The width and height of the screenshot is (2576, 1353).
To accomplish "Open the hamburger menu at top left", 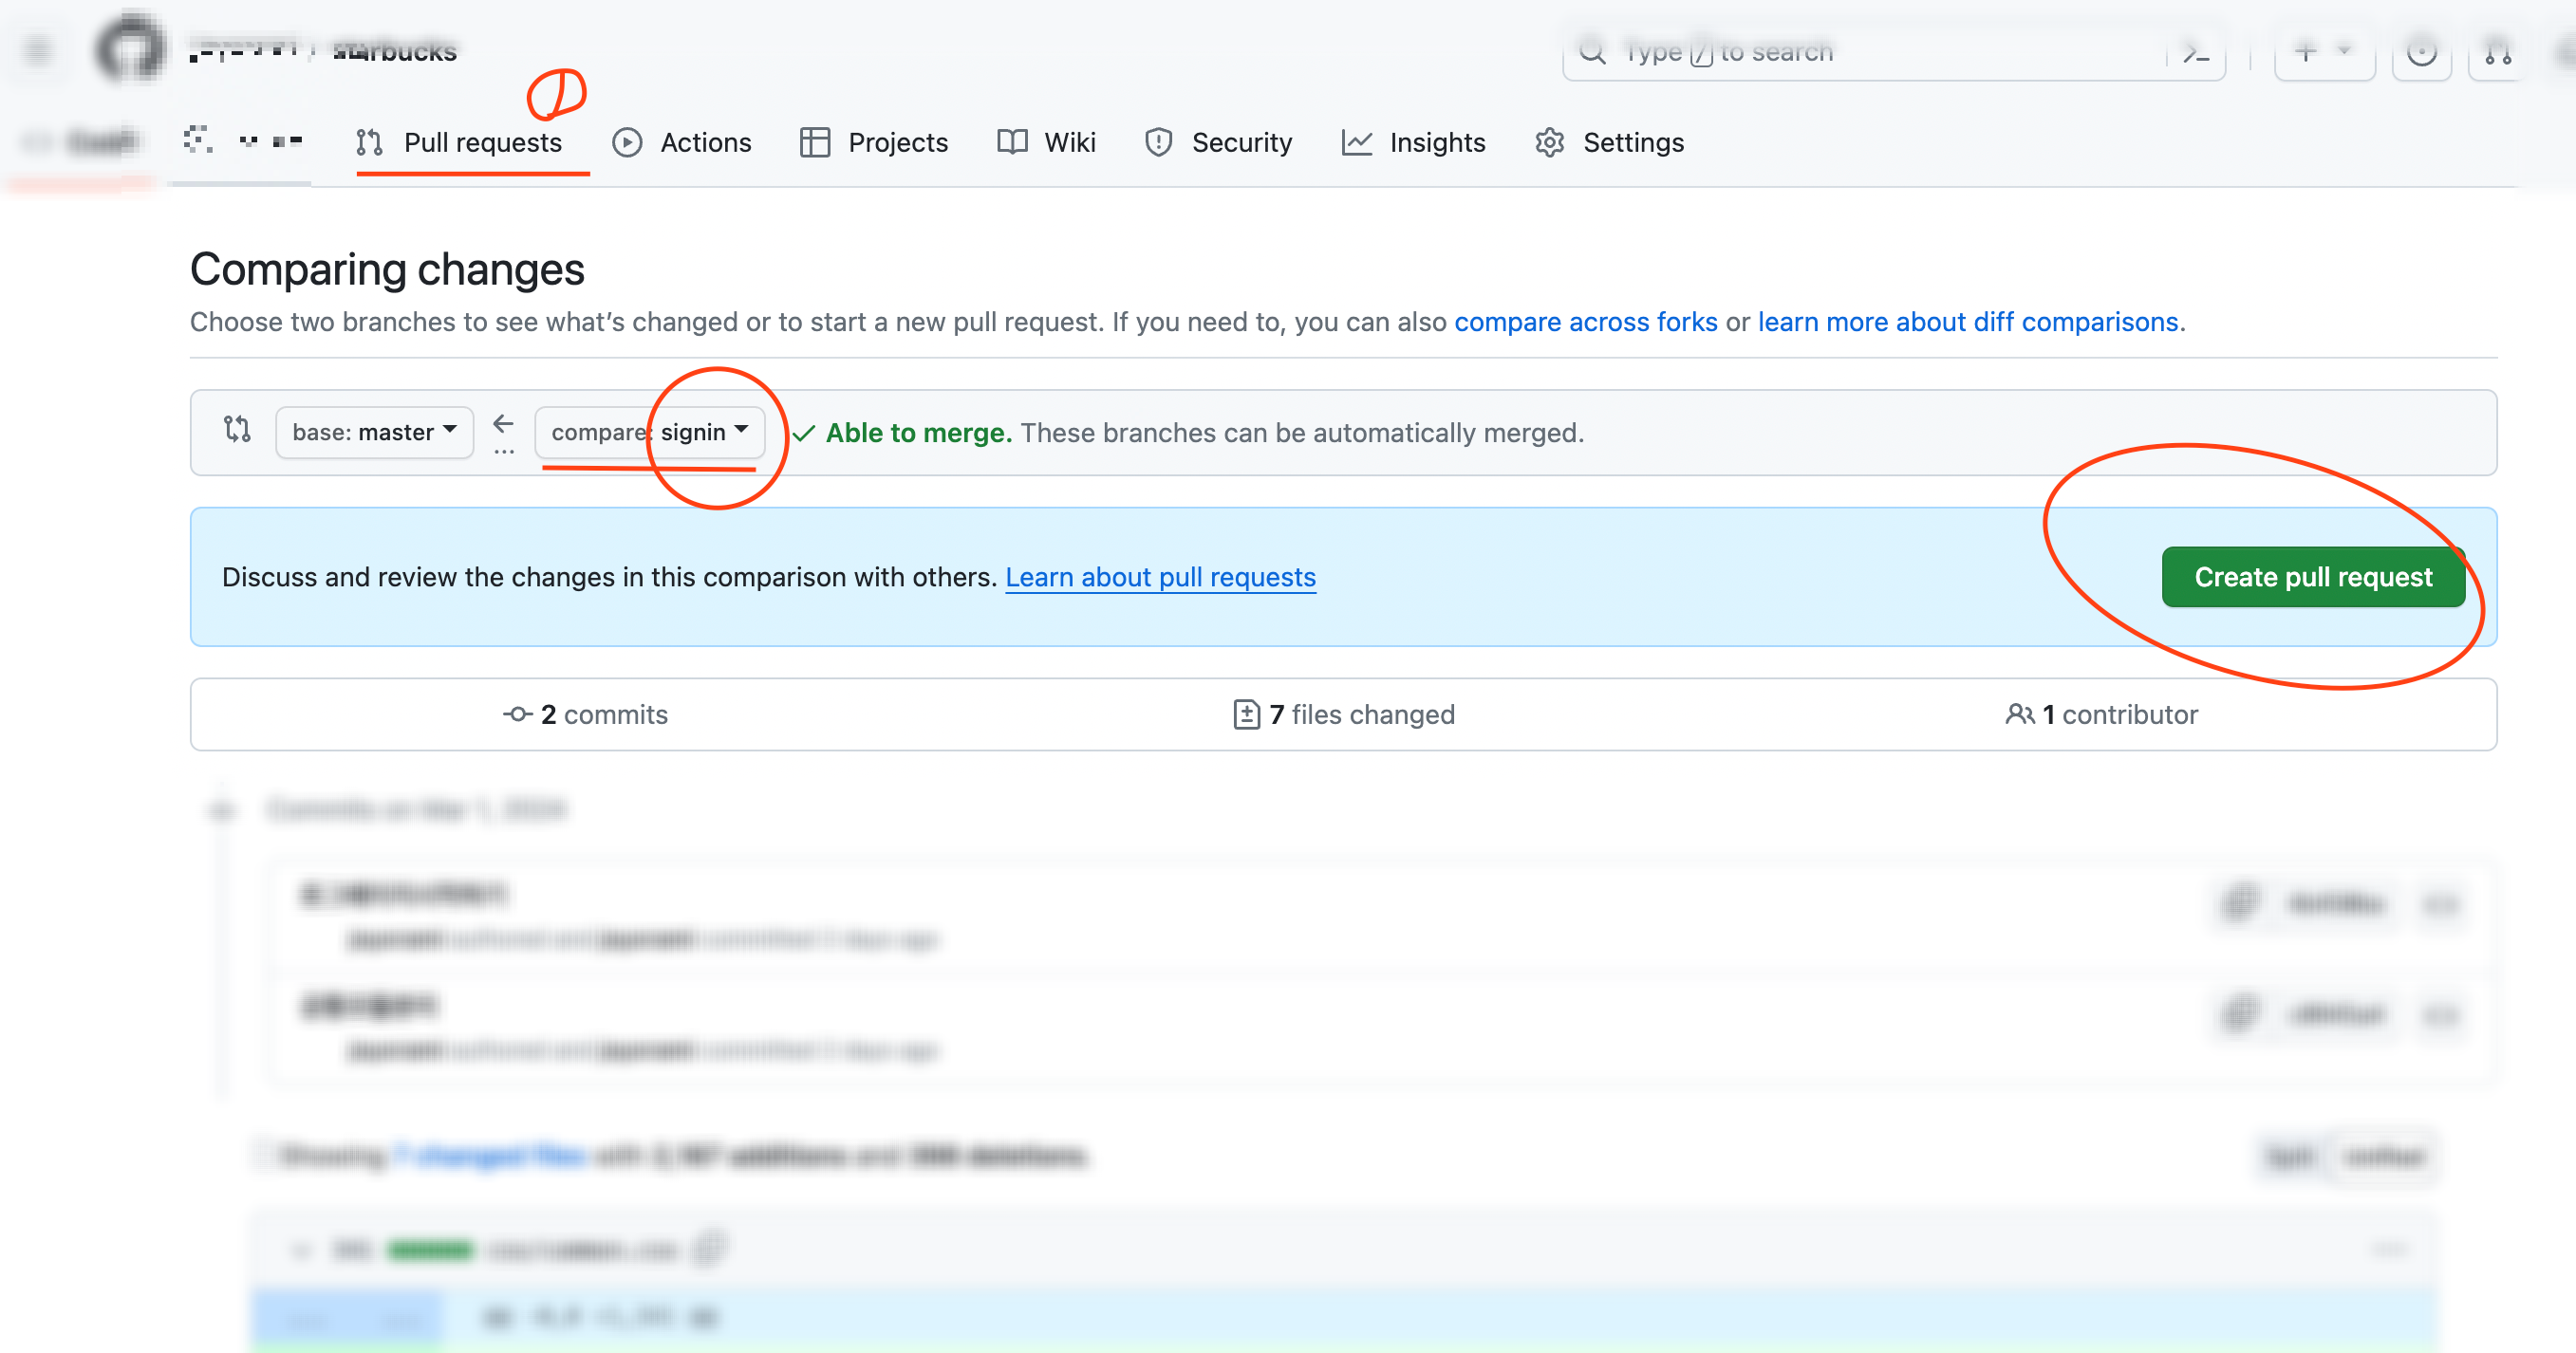I will click(38, 50).
